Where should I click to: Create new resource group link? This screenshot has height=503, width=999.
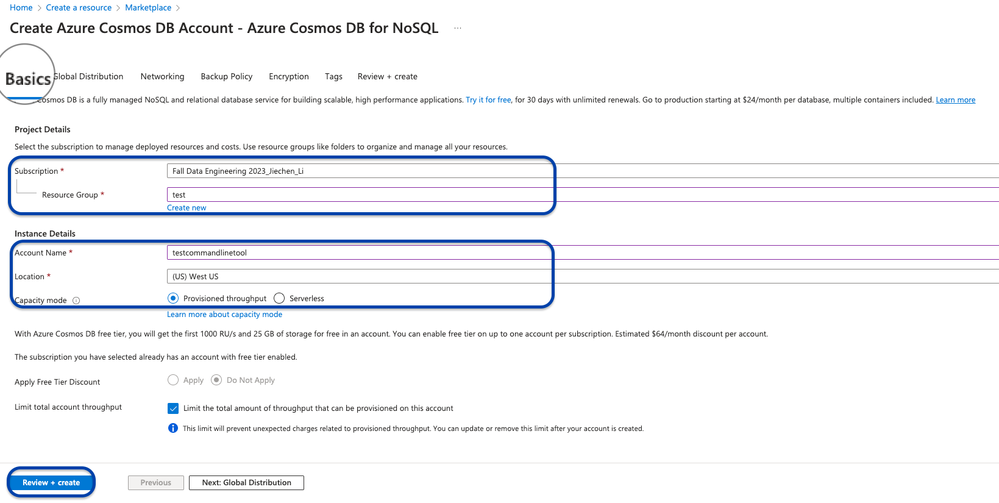187,208
